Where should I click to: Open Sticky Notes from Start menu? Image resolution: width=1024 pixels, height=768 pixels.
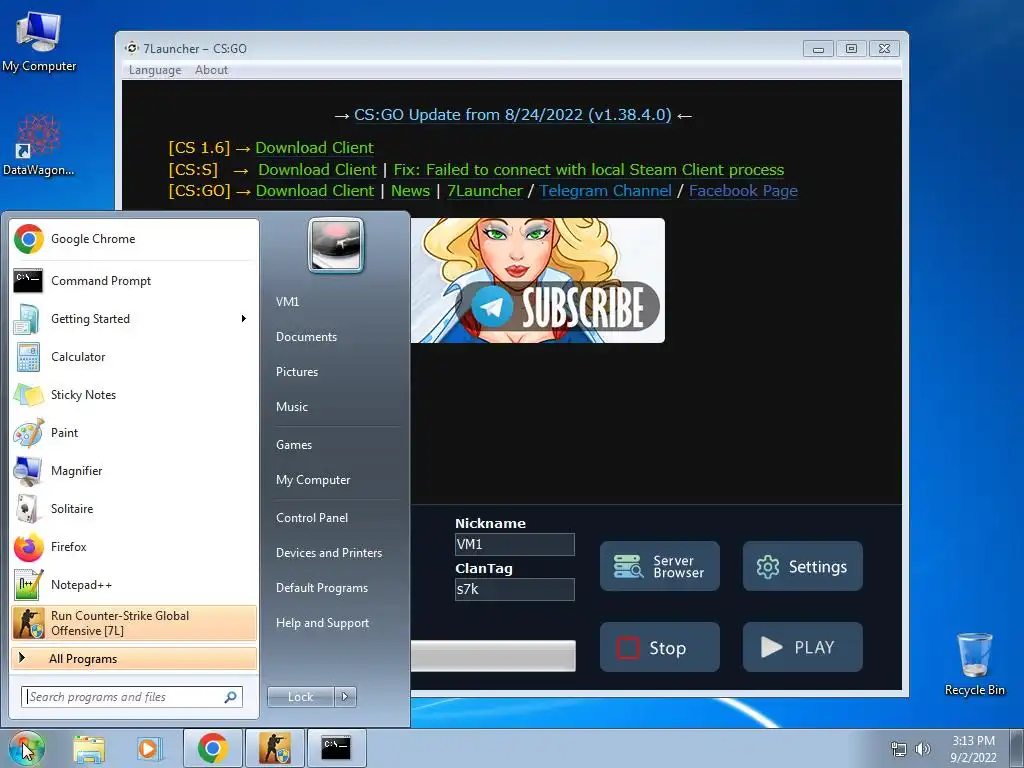pyautogui.click(x=134, y=394)
